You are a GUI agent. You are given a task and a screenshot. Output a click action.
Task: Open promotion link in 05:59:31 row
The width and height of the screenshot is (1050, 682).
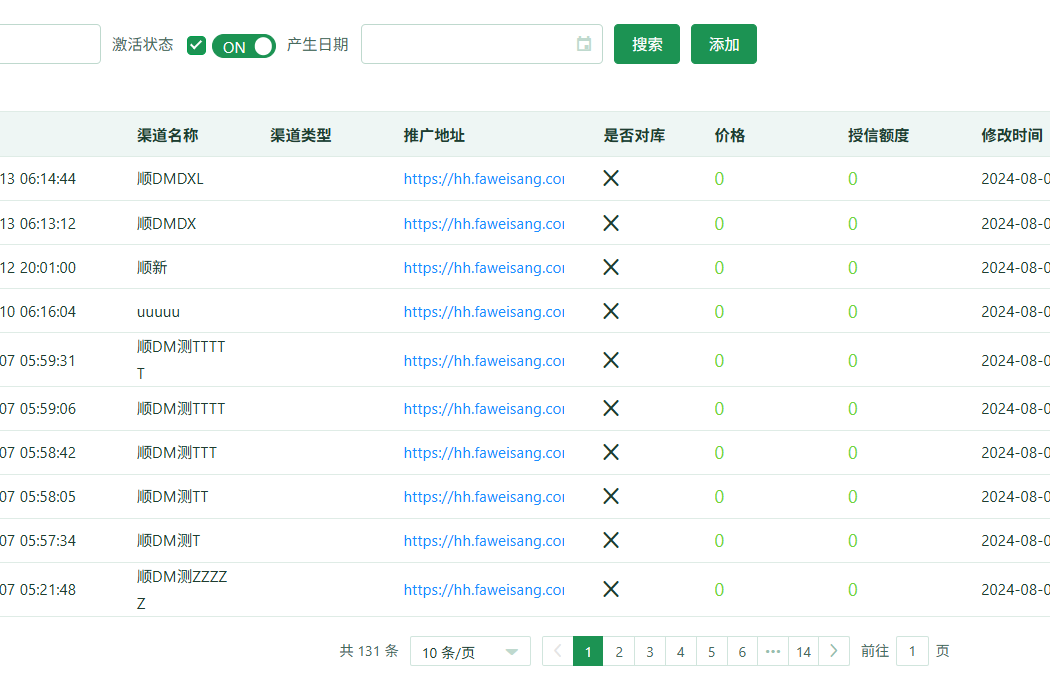[484, 361]
